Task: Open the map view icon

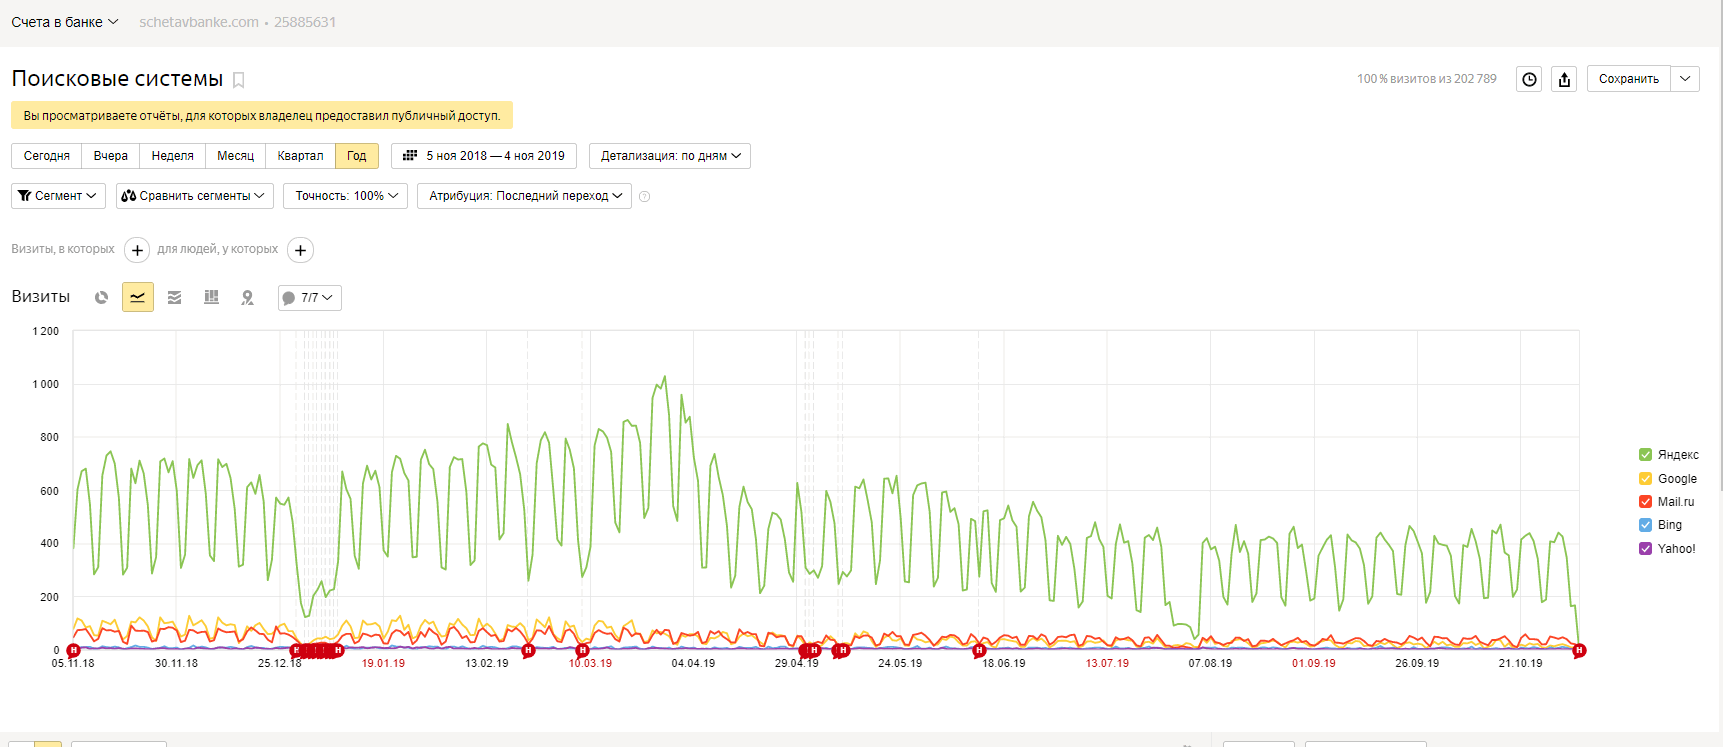Action: click(x=248, y=297)
